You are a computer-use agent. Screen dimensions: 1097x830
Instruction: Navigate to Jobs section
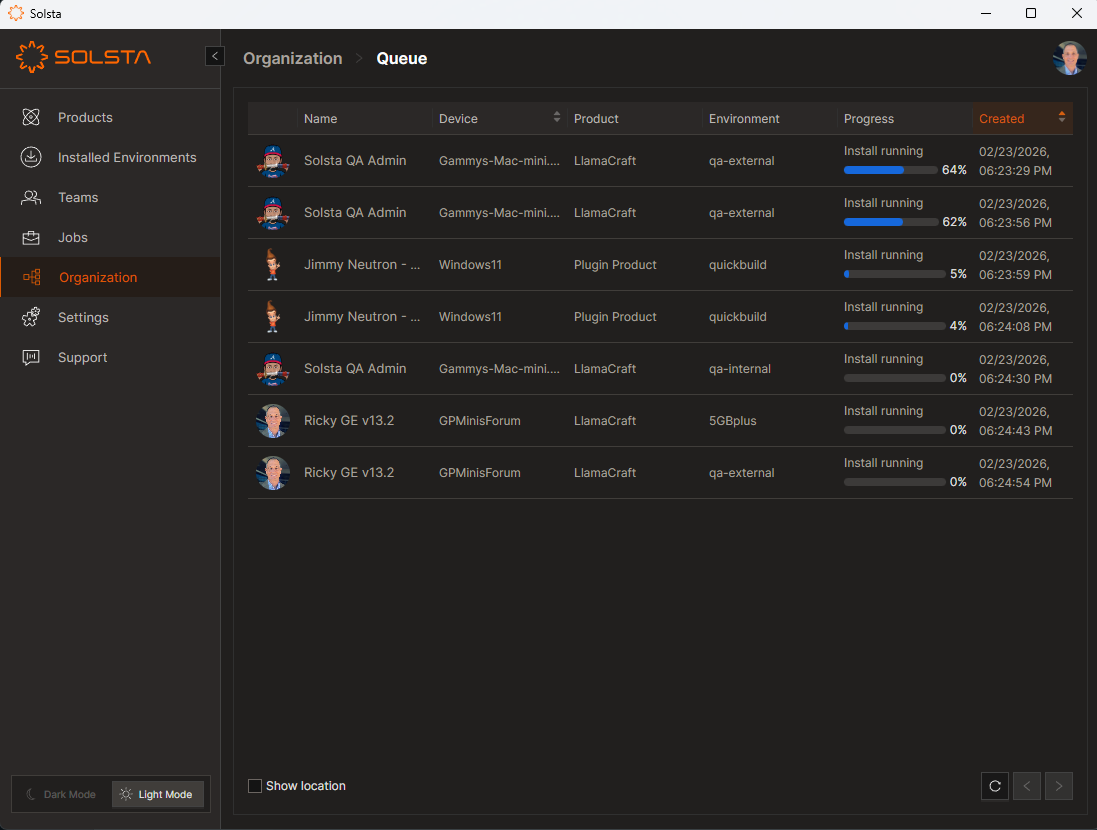pos(73,237)
